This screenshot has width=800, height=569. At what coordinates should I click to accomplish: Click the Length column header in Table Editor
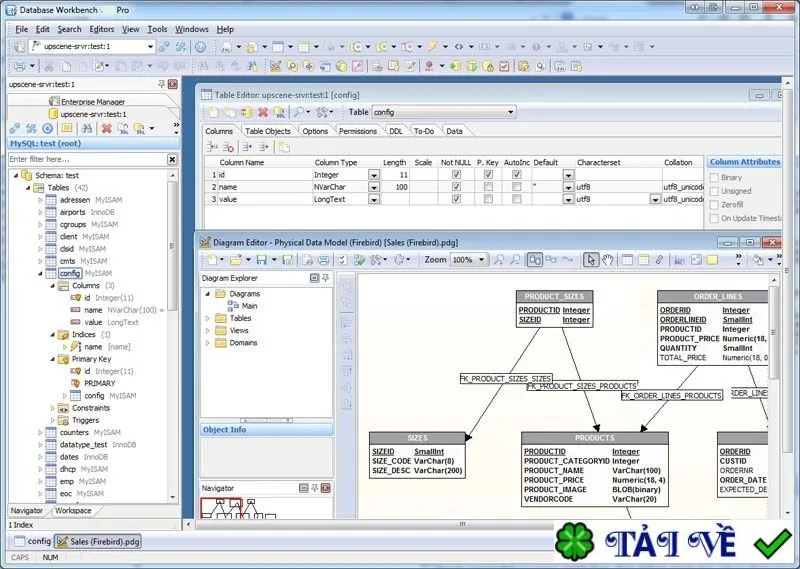394,162
